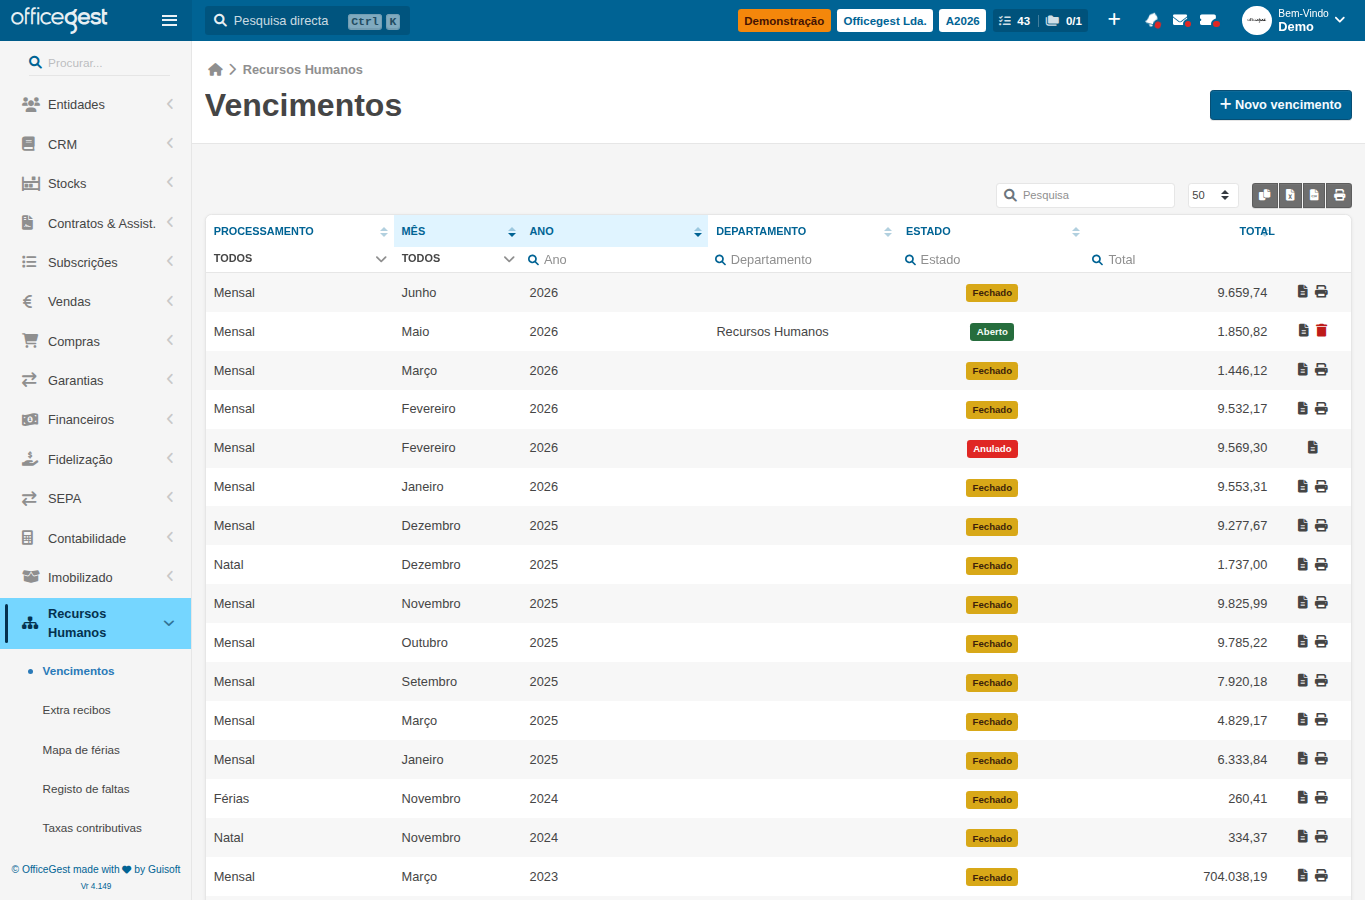Image resolution: width=1365 pixels, height=900 pixels.
Task: Print the Férias Novembro 2024 vencimento
Action: pos(1321,797)
